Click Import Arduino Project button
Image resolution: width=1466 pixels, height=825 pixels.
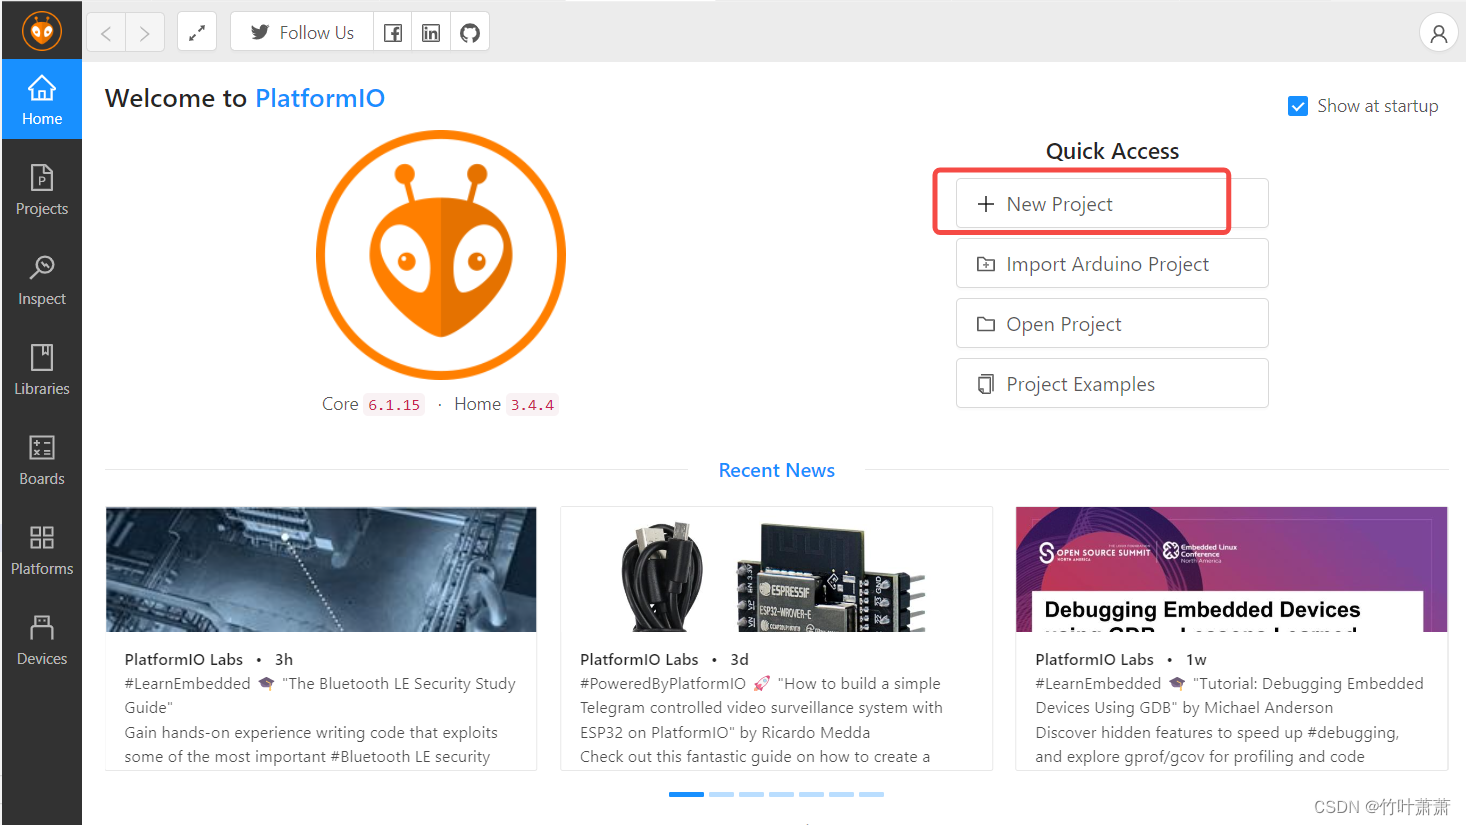coord(1112,264)
